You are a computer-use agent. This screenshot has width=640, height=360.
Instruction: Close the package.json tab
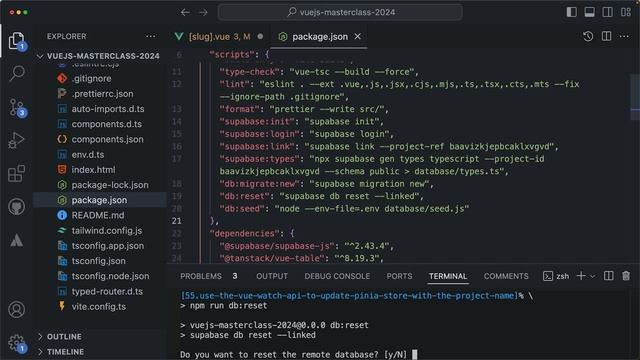coord(358,37)
